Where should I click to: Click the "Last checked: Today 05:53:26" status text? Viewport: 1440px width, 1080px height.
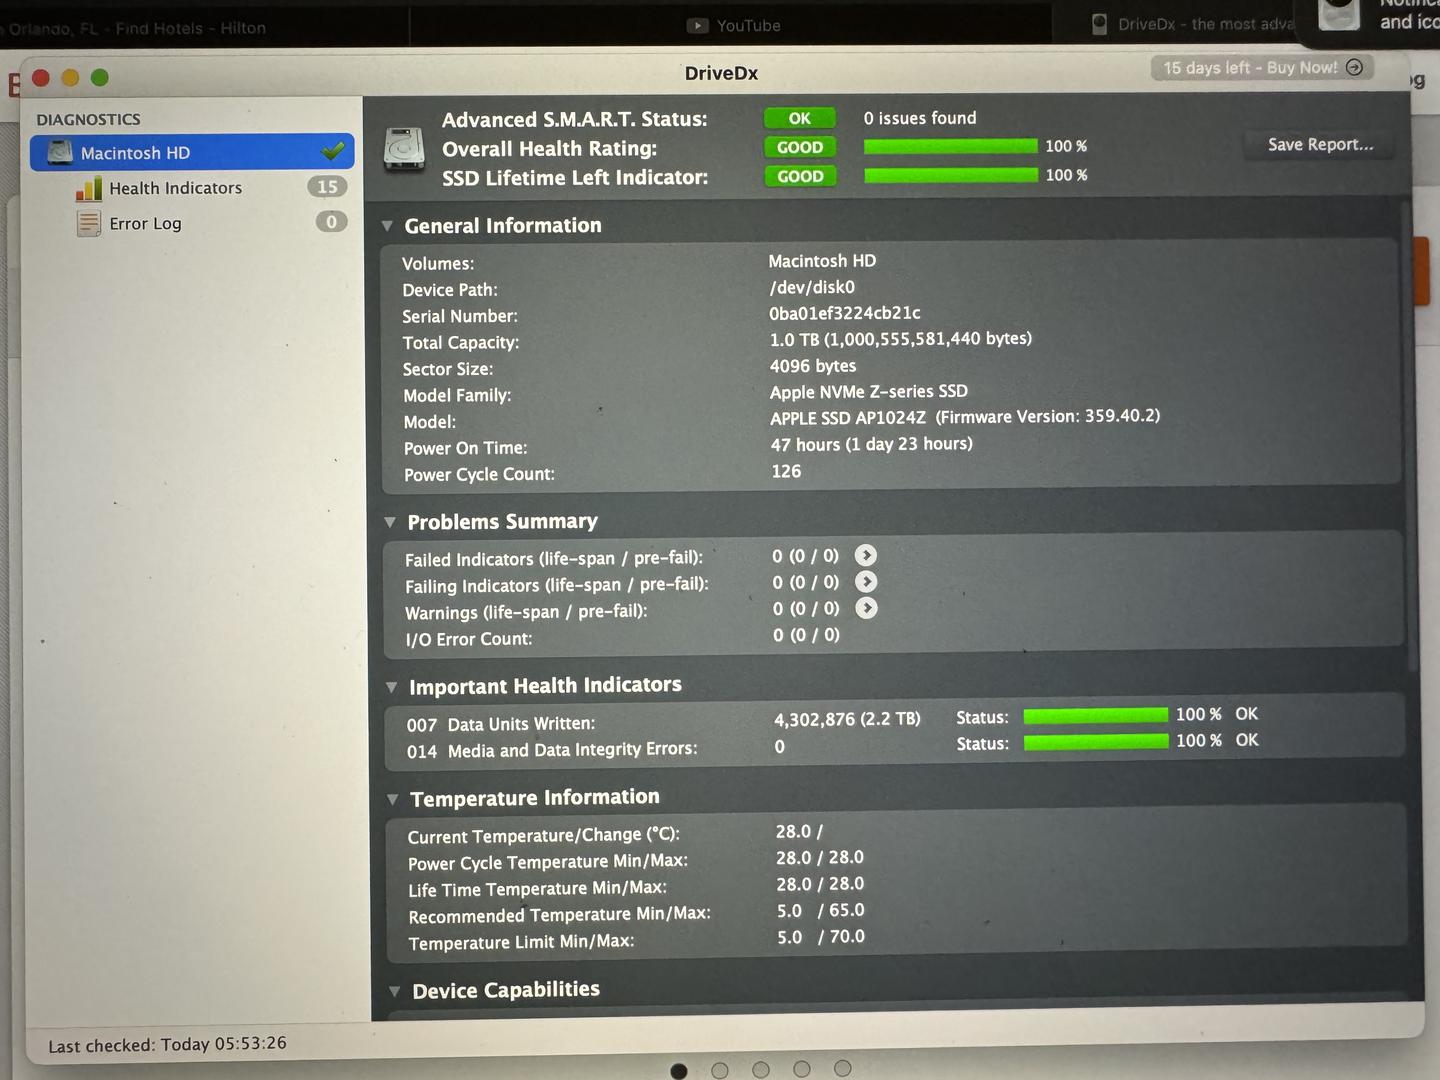pyautogui.click(x=167, y=1044)
